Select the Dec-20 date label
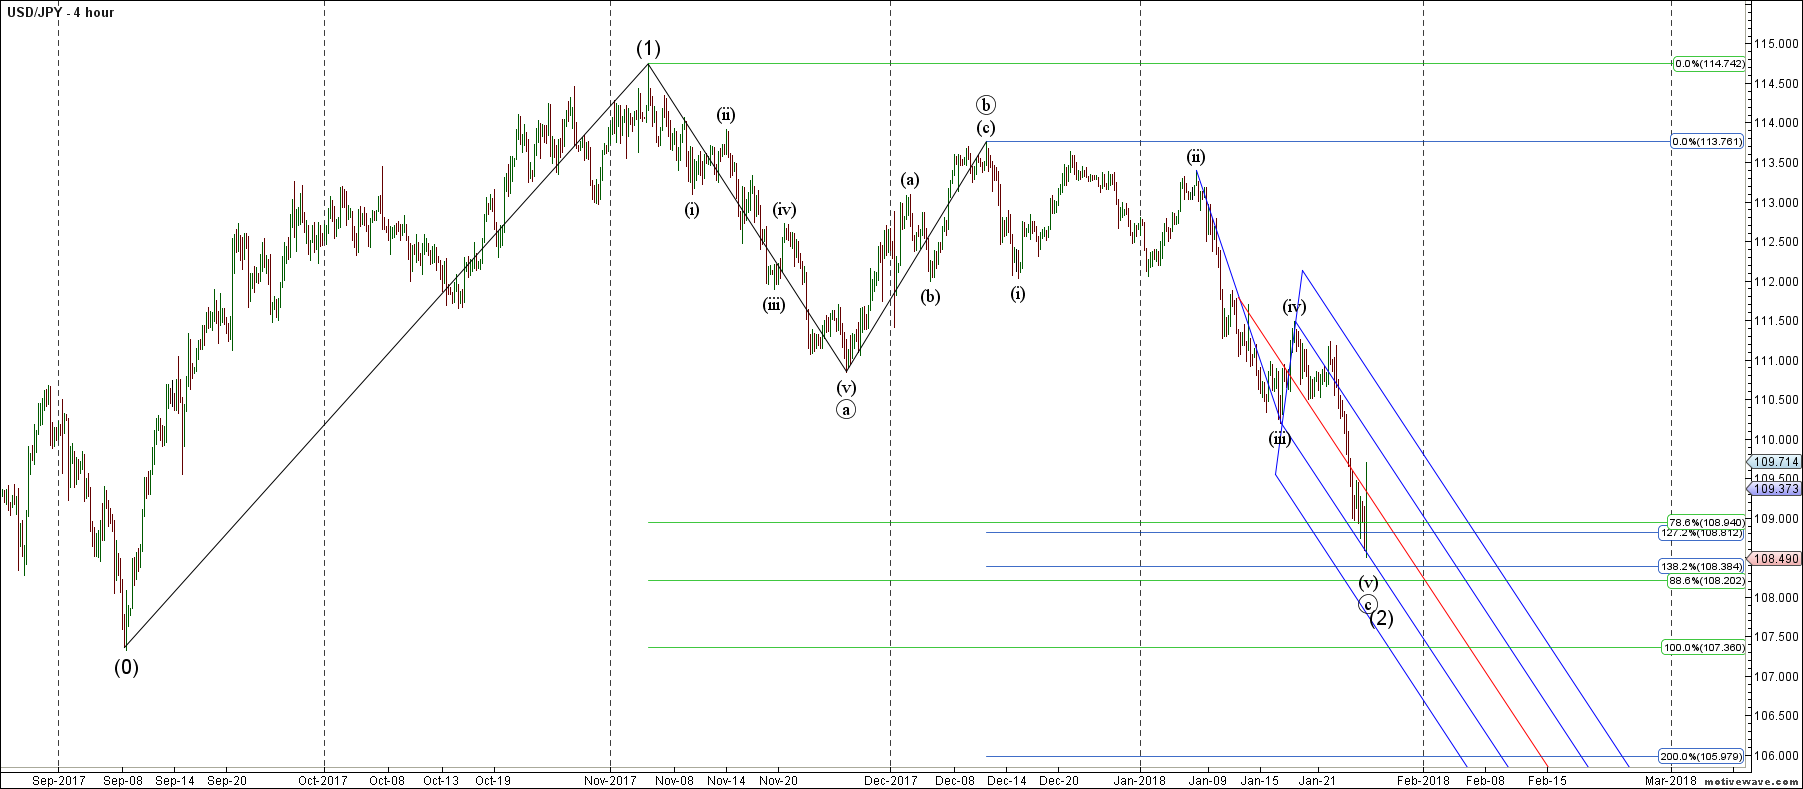This screenshot has height=789, width=1803. point(1059,780)
